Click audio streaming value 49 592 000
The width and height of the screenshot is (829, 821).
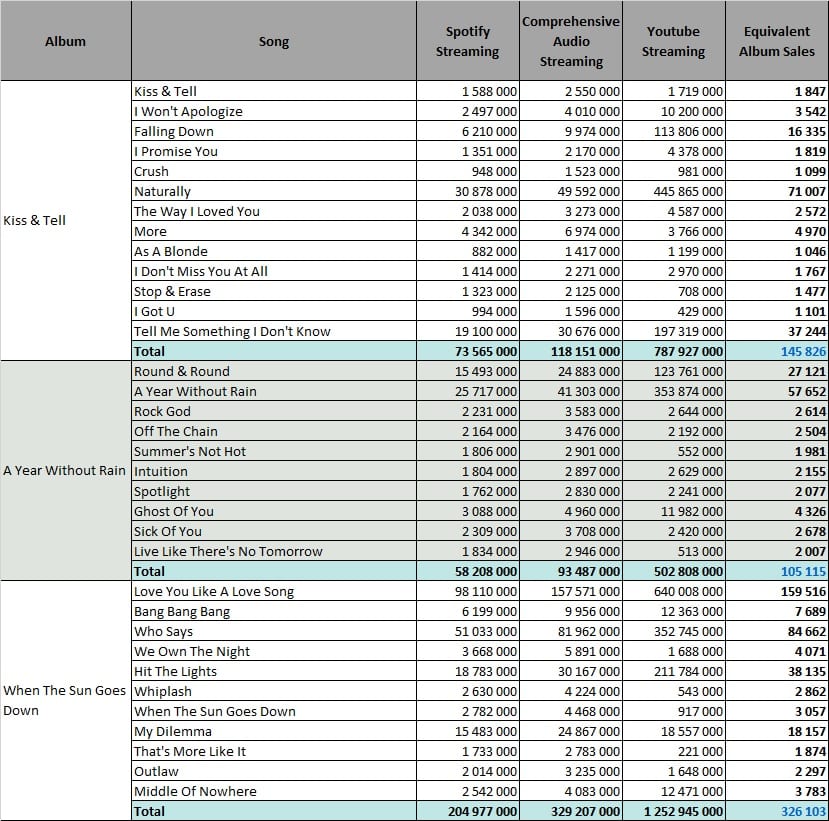(x=571, y=191)
